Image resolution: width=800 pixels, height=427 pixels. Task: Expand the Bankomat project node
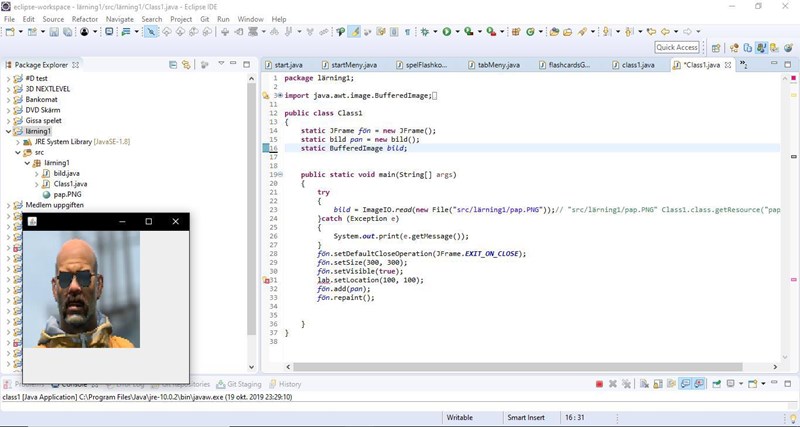tap(9, 99)
